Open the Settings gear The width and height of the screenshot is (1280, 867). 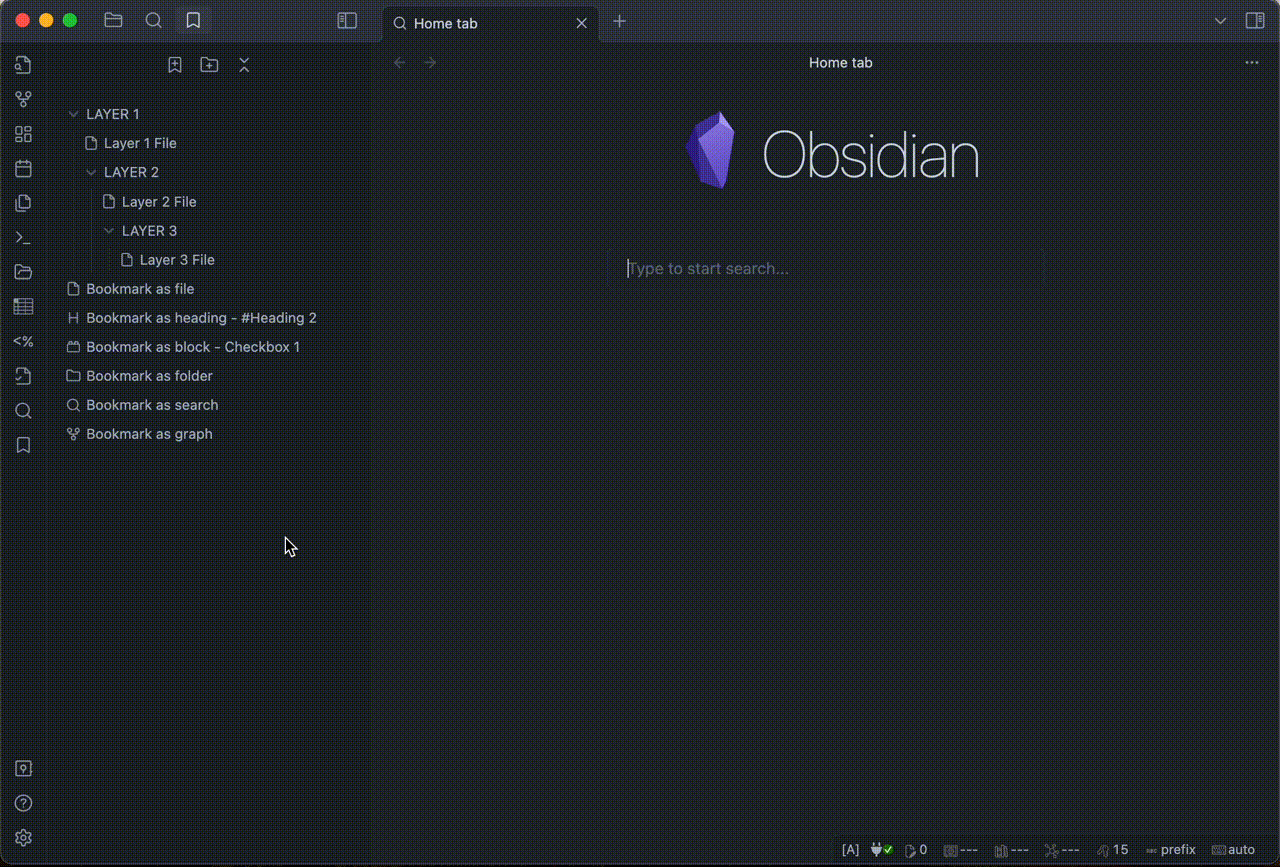[x=23, y=838]
